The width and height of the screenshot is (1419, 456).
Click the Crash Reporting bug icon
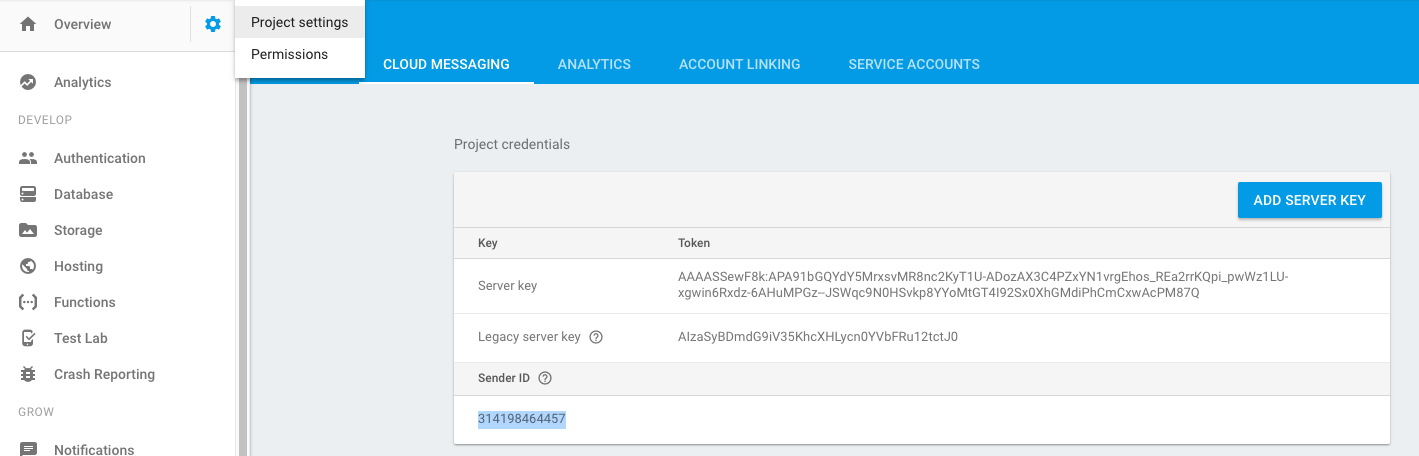pyautogui.click(x=28, y=374)
